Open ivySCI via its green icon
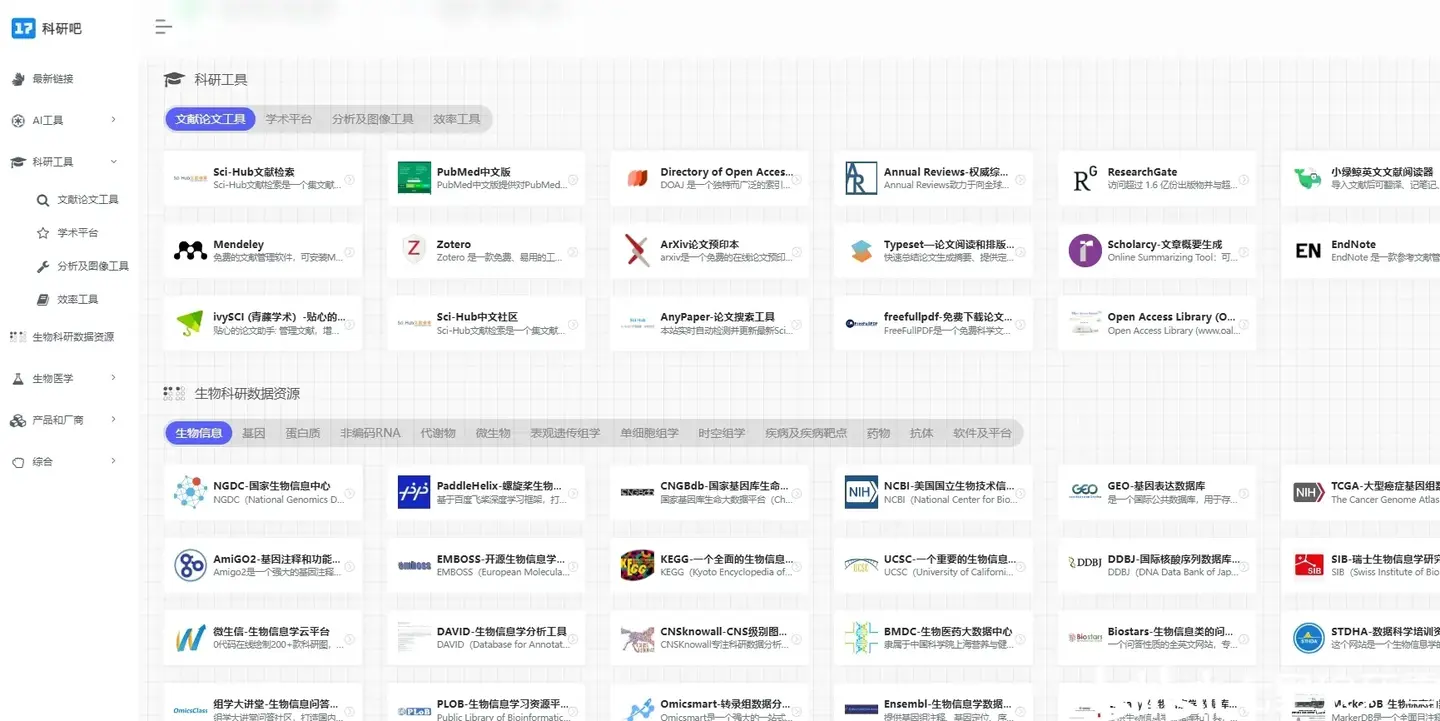The image size is (1440, 721). click(190, 323)
